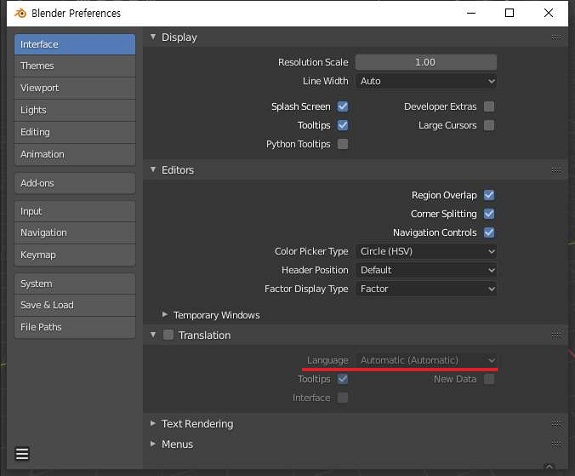Screen dimensions: 575x476
Task: Maximize the Blender Preferences window
Action: tap(509, 13)
